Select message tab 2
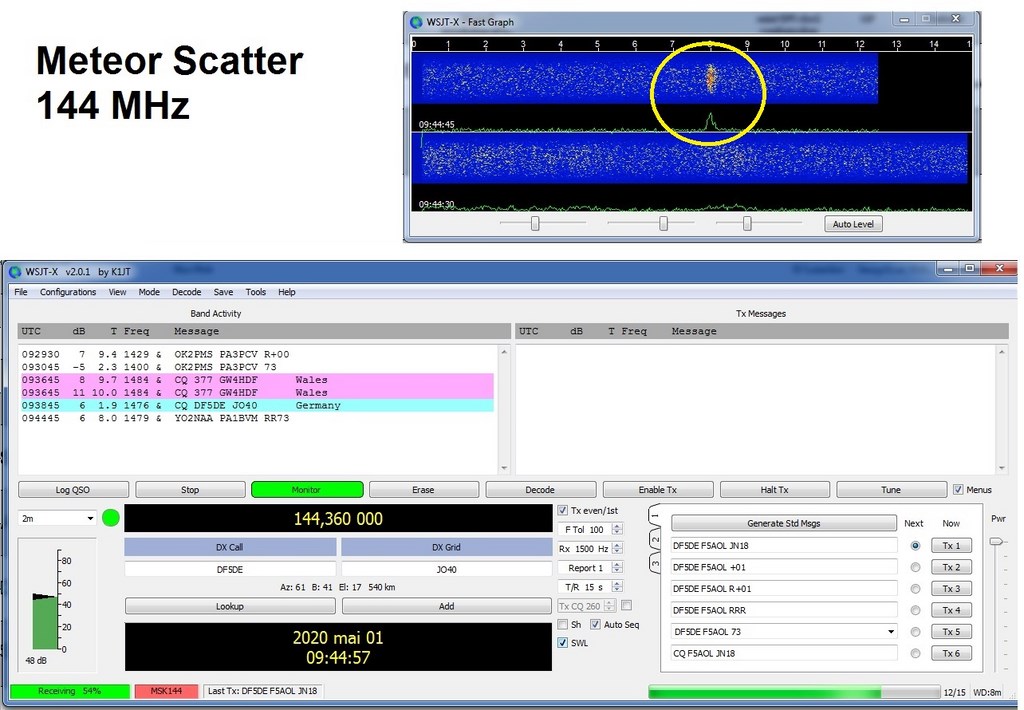1024x710 pixels. (655, 540)
